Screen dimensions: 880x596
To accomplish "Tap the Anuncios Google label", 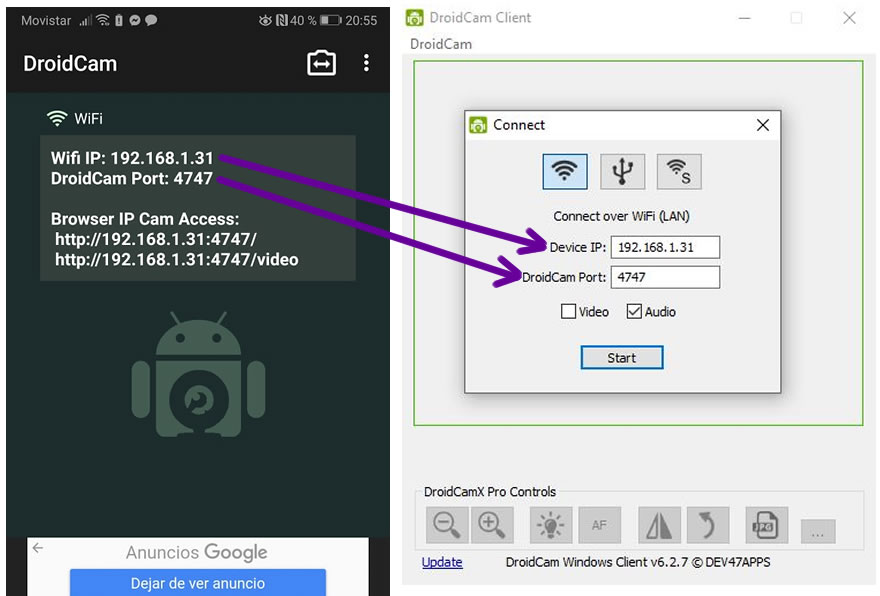I will coord(196,552).
